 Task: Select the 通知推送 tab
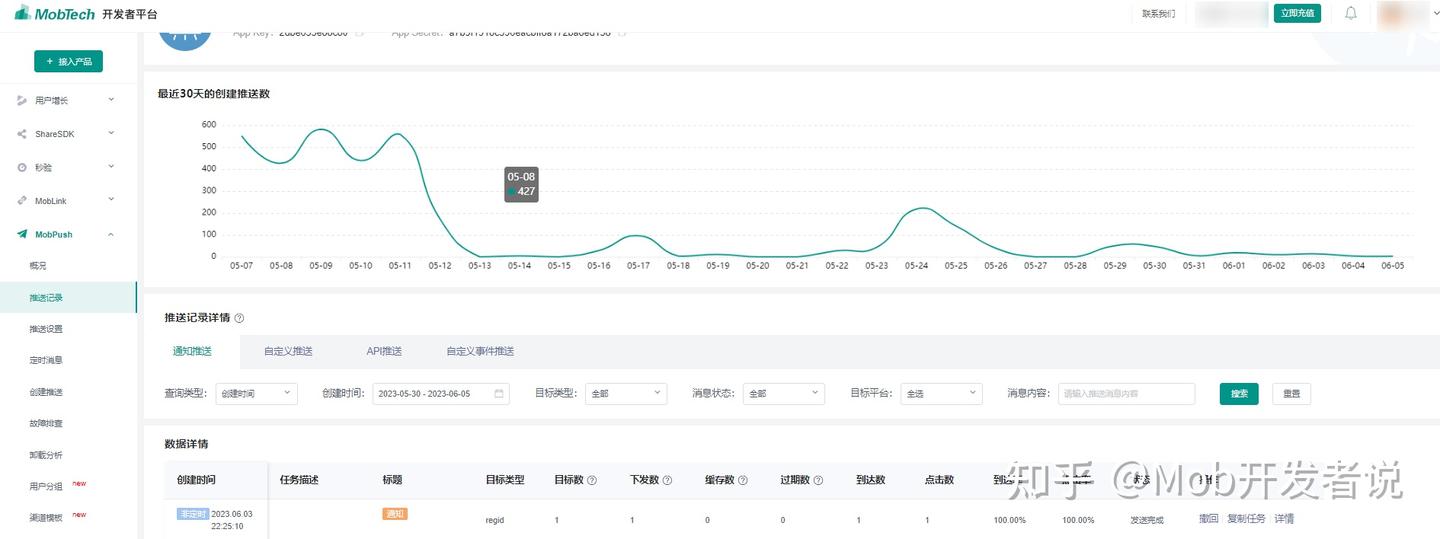pyautogui.click(x=190, y=351)
